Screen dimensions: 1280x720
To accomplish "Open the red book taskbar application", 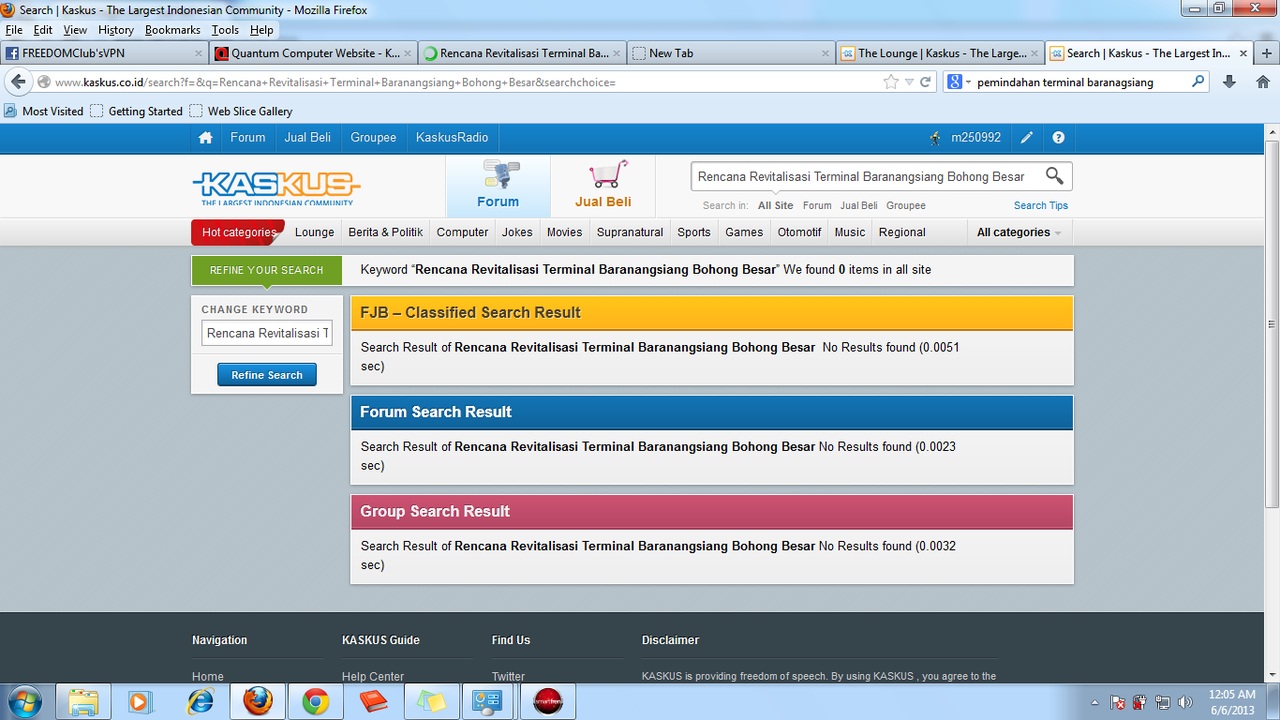I will (374, 702).
